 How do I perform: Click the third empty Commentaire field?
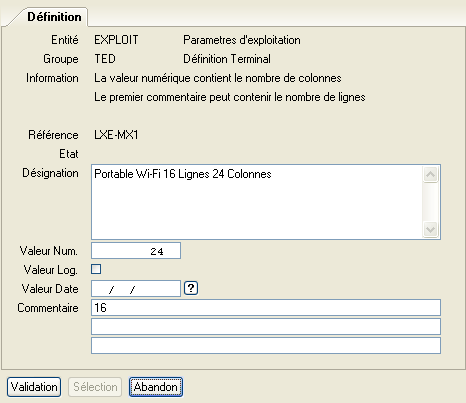coord(266,345)
